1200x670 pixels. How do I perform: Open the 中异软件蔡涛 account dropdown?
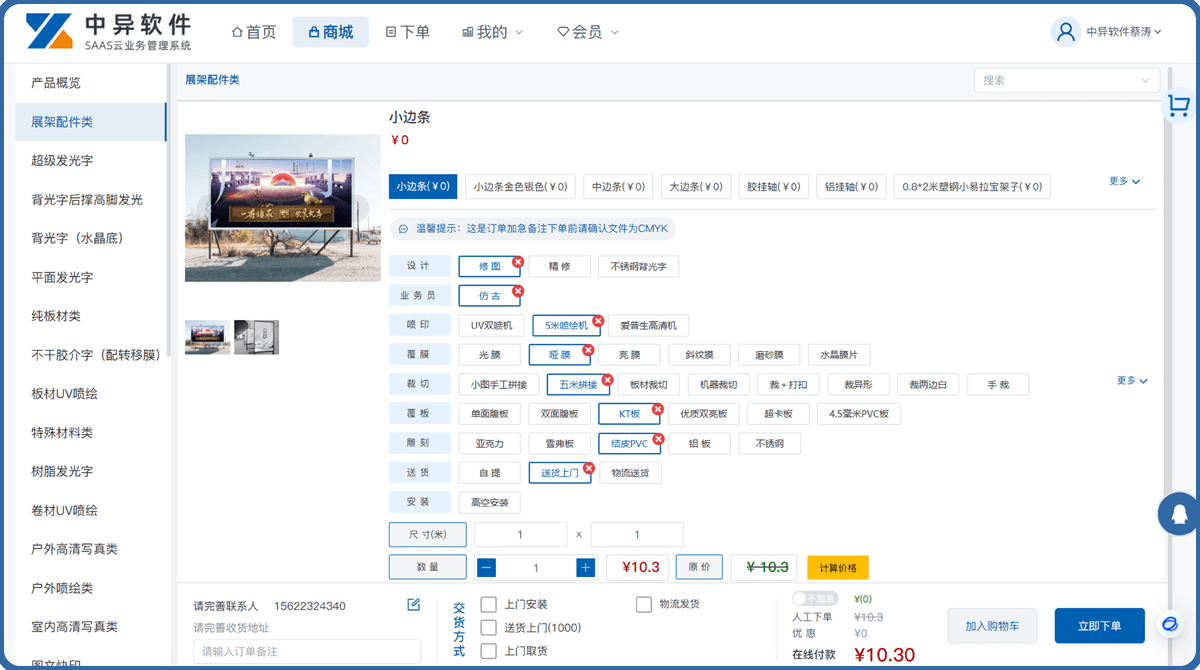[x=1124, y=32]
